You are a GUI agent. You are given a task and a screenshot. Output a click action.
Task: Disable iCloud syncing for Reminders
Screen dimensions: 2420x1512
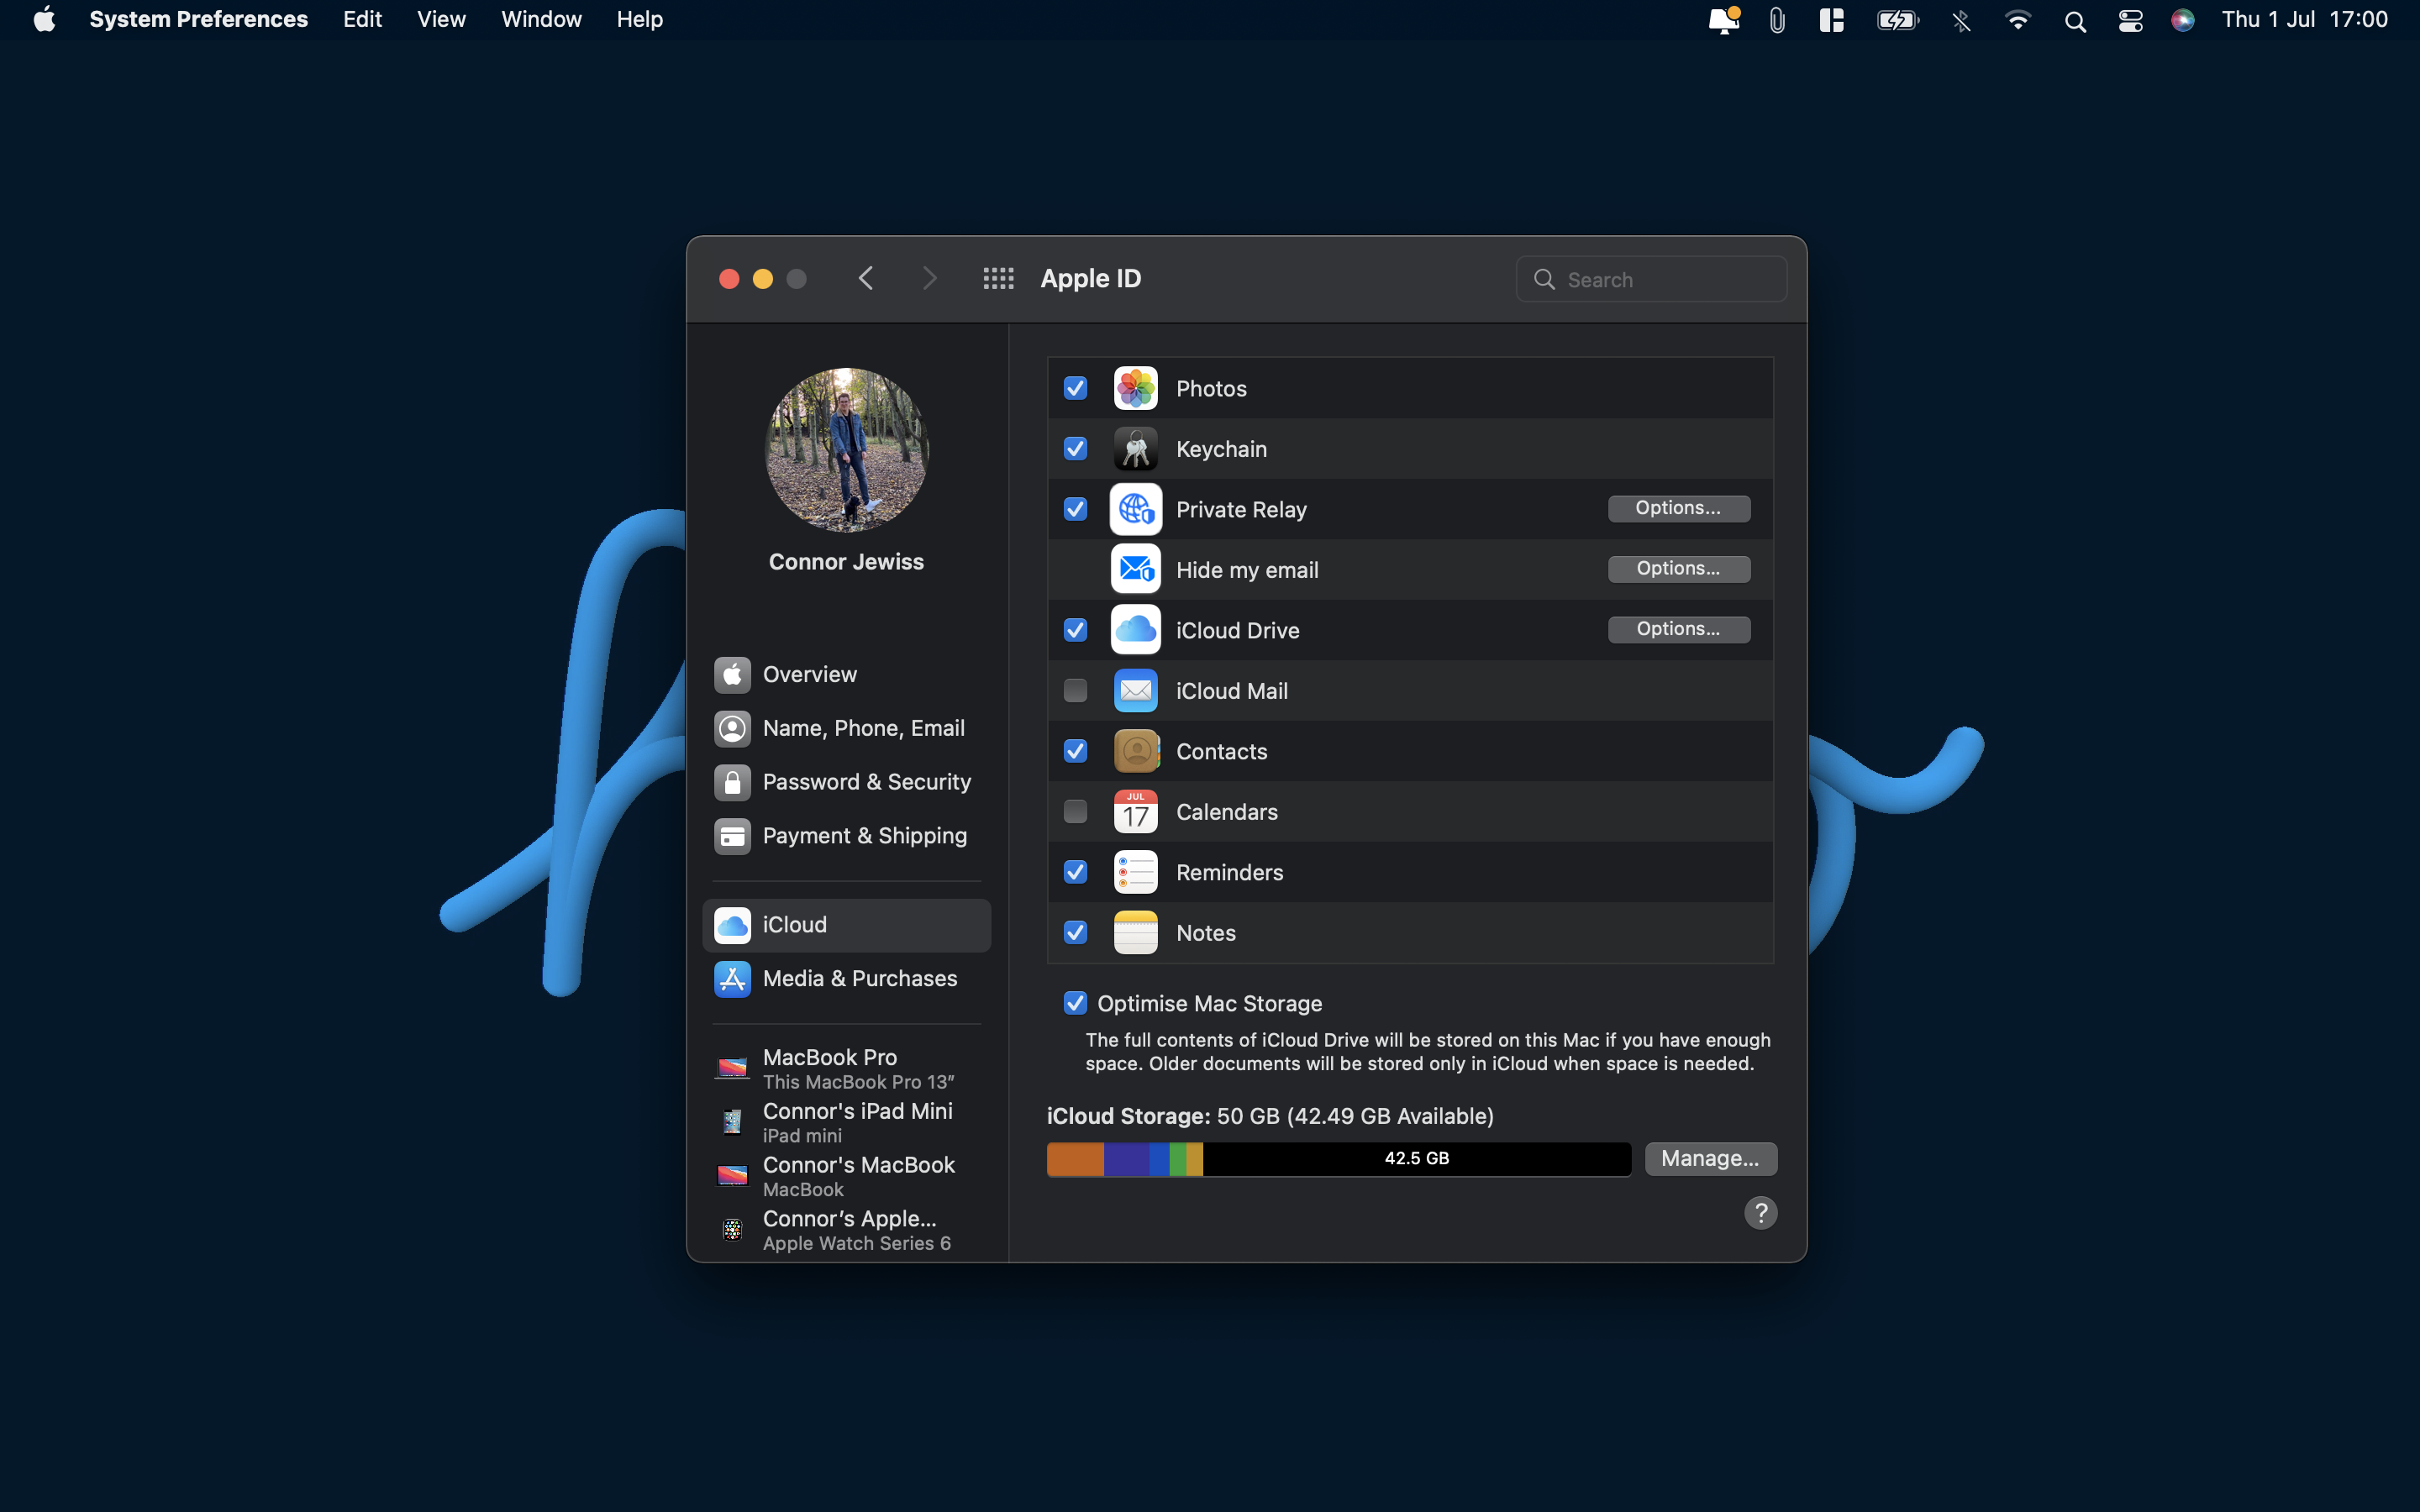(1075, 872)
